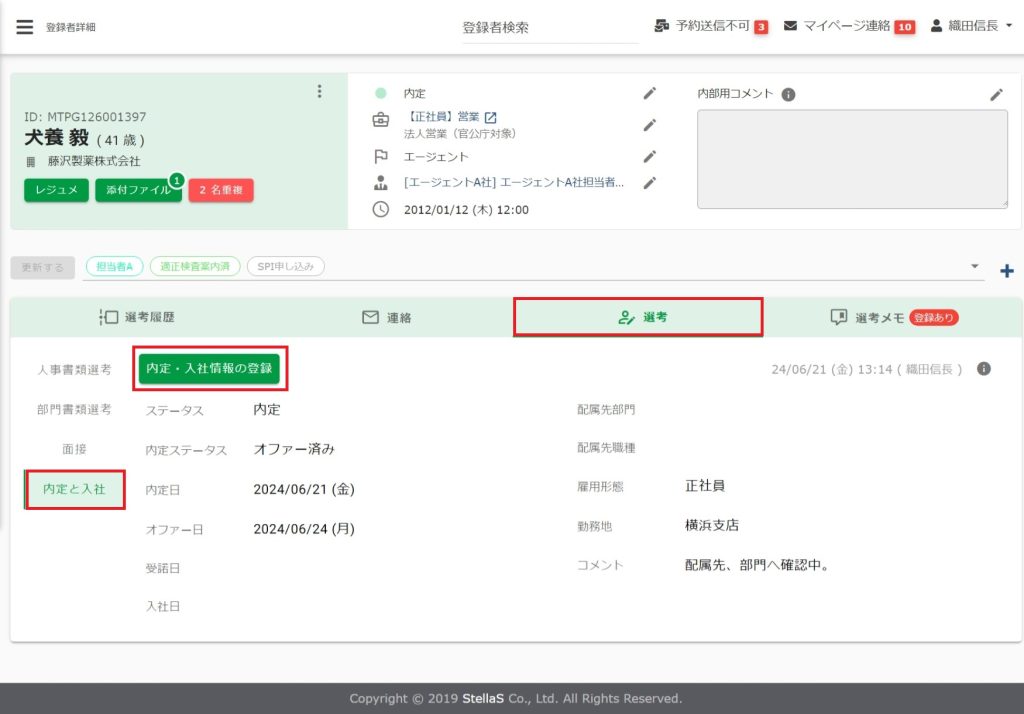This screenshot has height=714, width=1024.
Task: Follow the [エージェントA社] agent link
Action: coord(514,182)
